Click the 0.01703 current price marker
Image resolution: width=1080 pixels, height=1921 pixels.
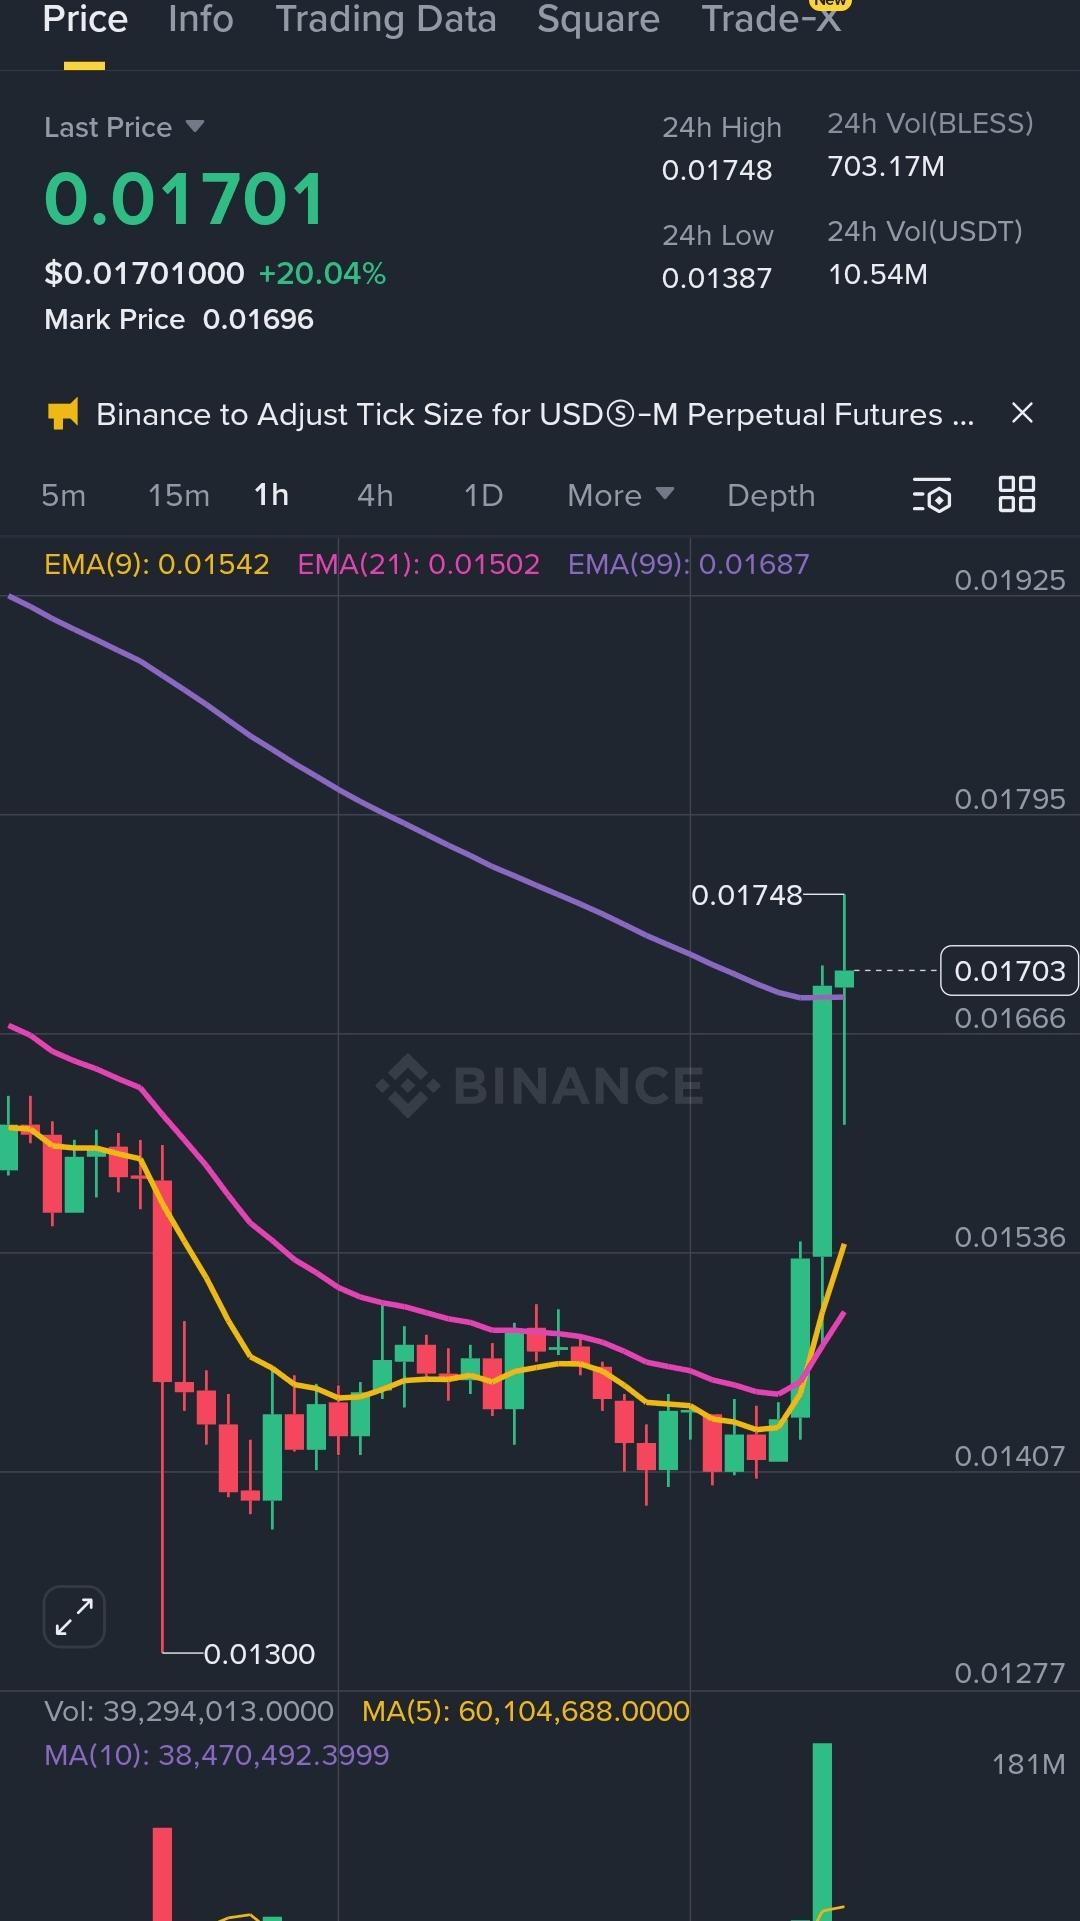1009,970
